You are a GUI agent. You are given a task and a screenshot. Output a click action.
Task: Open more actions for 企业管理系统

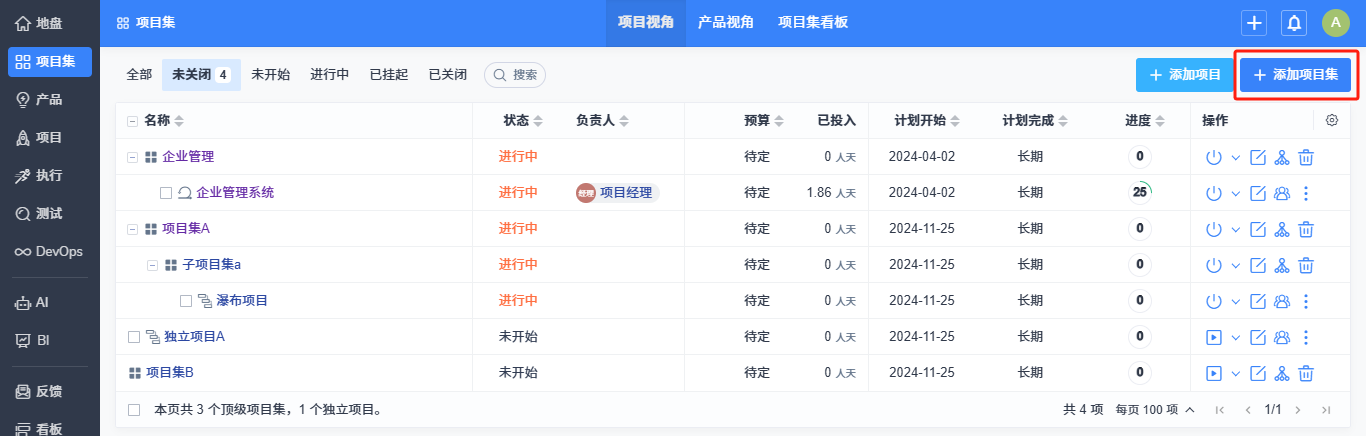(x=1305, y=193)
